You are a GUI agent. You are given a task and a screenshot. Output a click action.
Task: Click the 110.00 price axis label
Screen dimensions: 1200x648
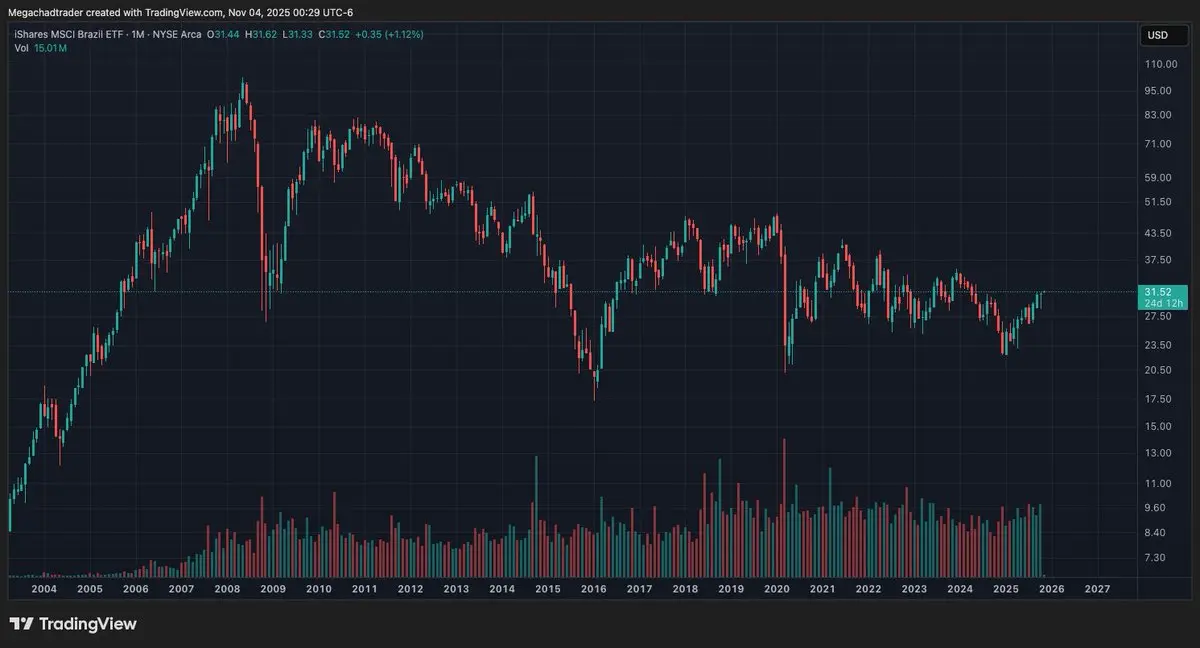[1160, 64]
